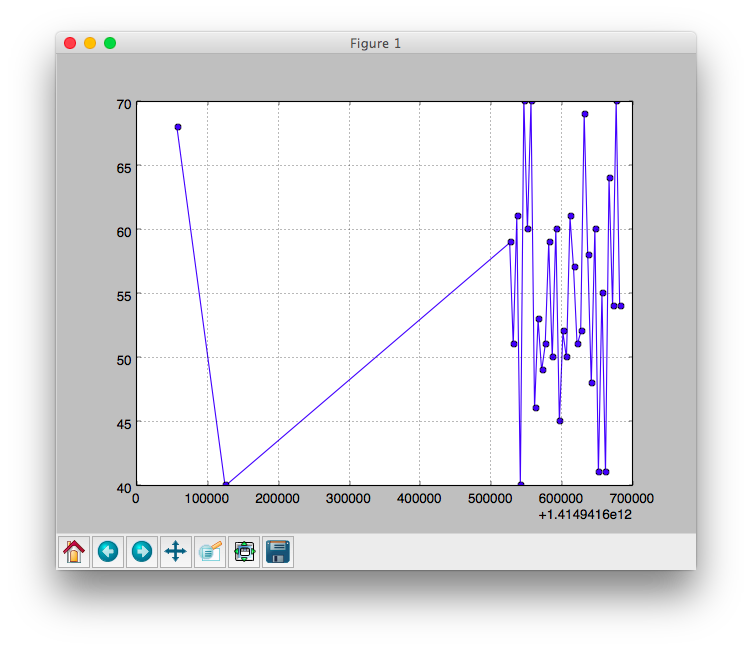Click the Figure 1 window title
Viewport: 752px width, 650px height.
[375, 44]
